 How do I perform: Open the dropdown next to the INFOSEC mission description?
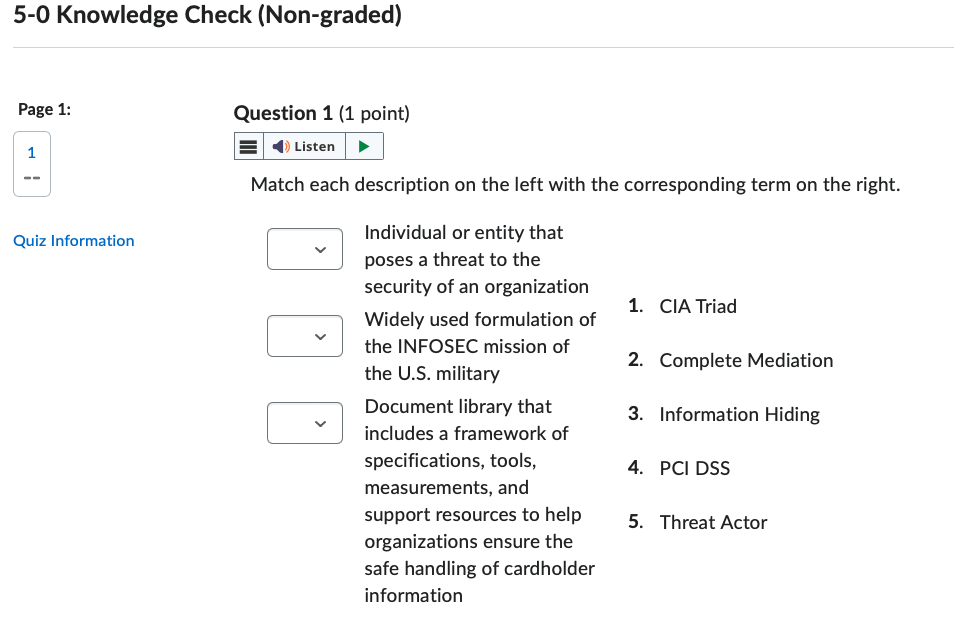click(305, 336)
